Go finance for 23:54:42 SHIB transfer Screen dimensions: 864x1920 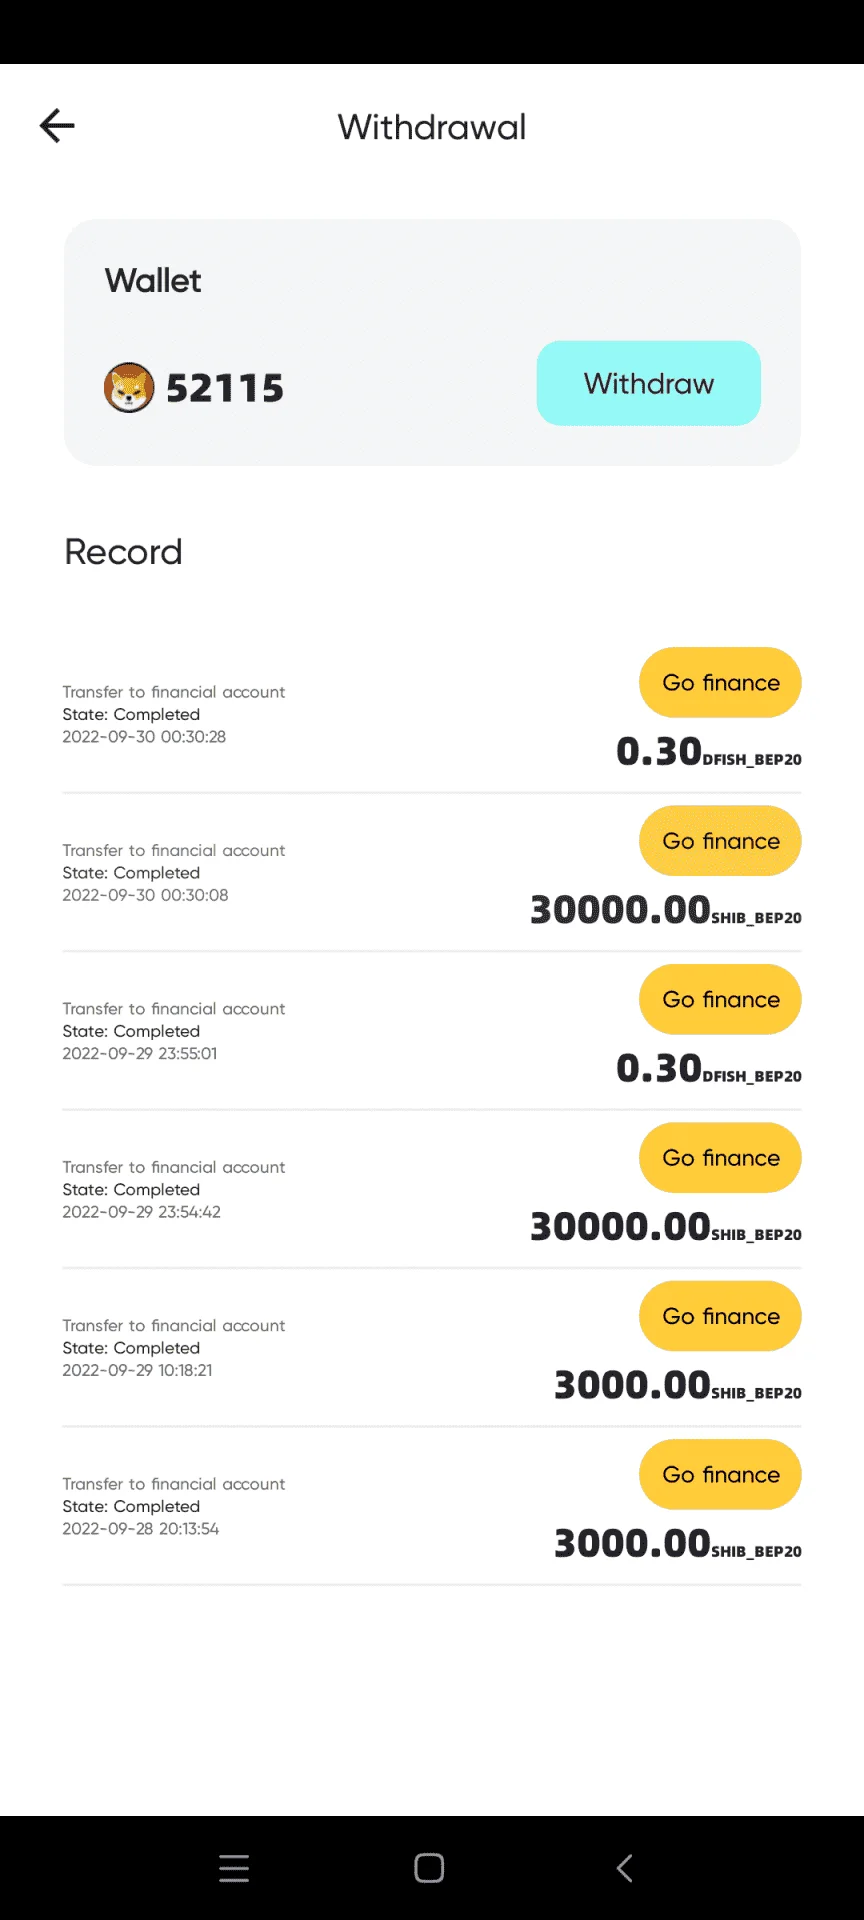click(720, 1158)
